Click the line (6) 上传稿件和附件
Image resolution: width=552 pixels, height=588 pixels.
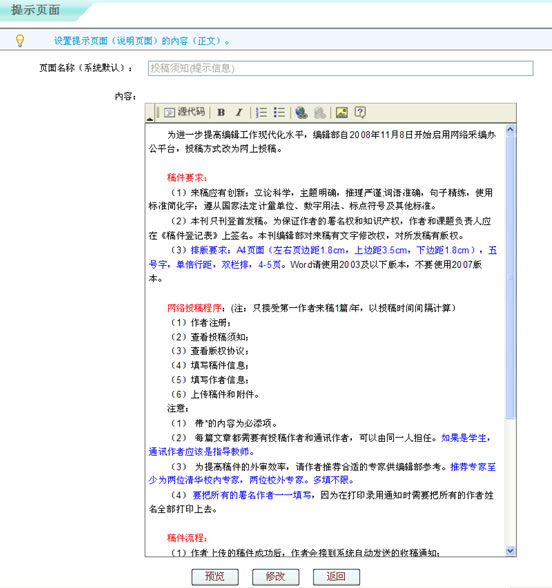click(x=214, y=394)
